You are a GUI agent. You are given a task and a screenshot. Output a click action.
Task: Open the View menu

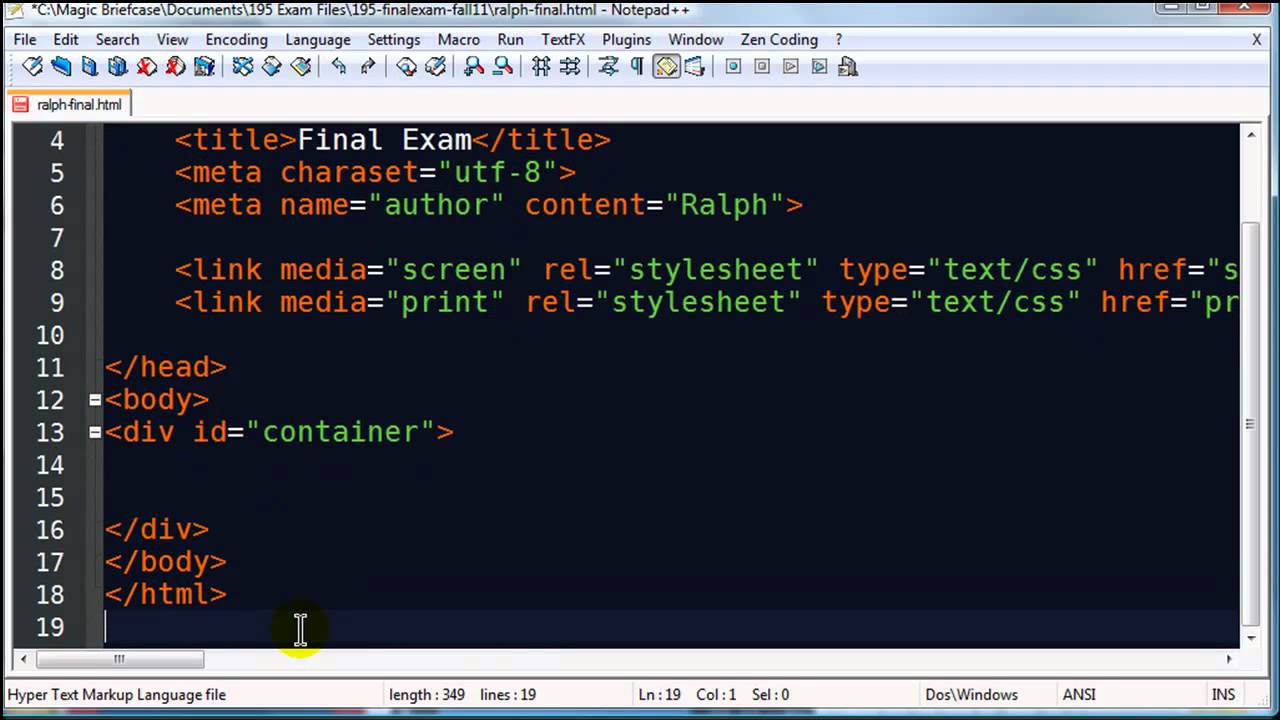click(172, 40)
